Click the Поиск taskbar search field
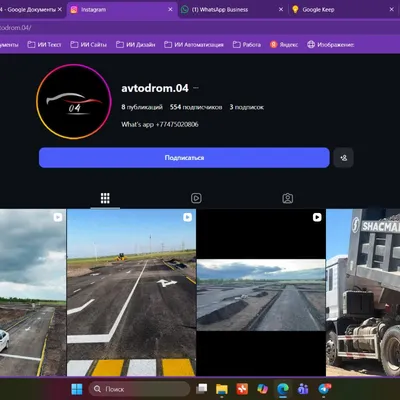This screenshot has width=400, height=400. pos(139,389)
